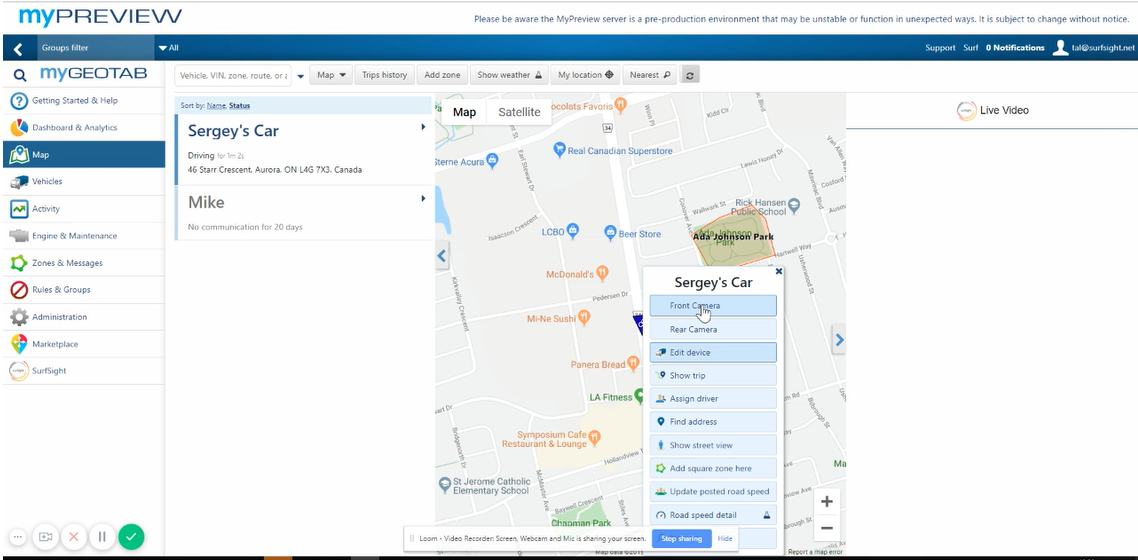Switch map to Satellite view
This screenshot has width=1138, height=560.
pyautogui.click(x=519, y=112)
